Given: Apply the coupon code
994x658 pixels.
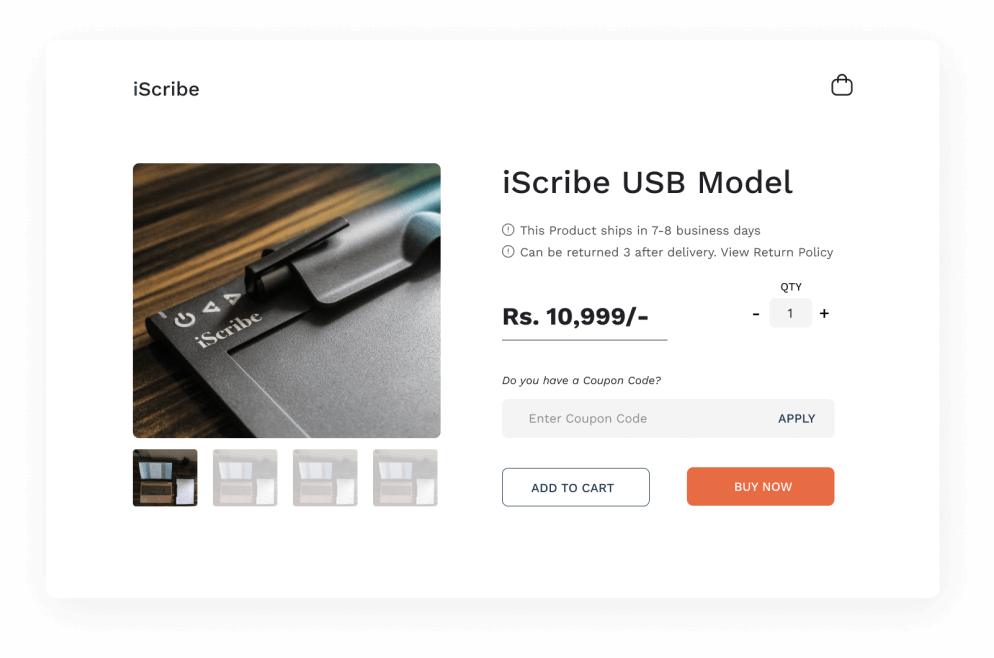Looking at the screenshot, I should click(x=796, y=418).
